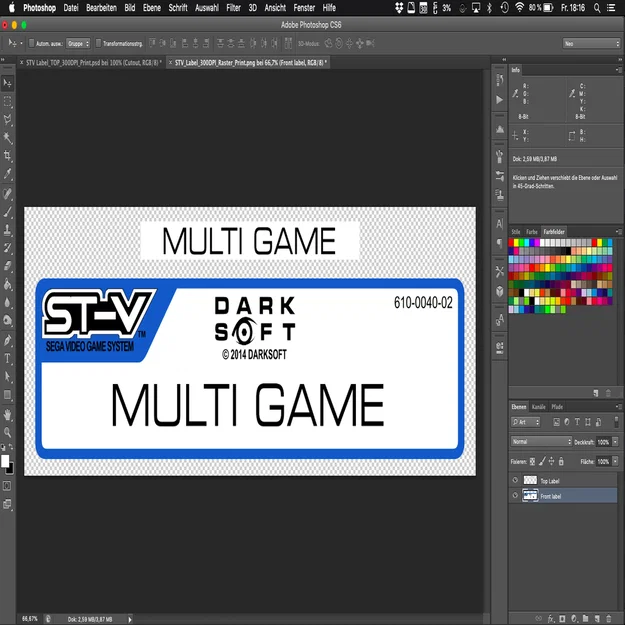The width and height of the screenshot is (625, 625).
Task: Select the Healing Brush tool
Action: [x=8, y=194]
